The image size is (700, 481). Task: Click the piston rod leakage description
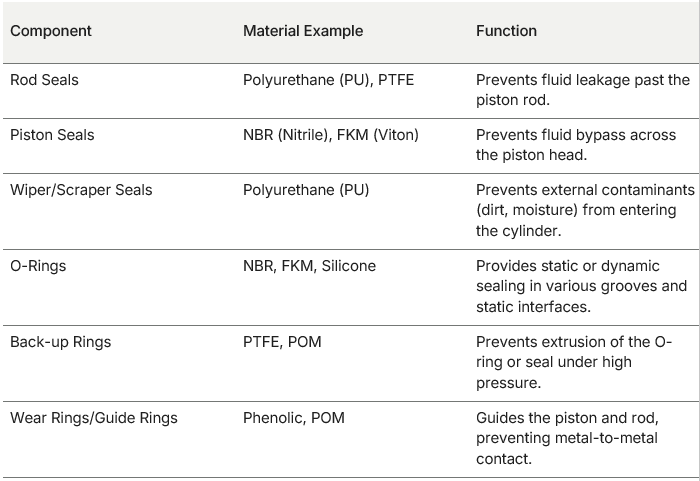click(x=582, y=90)
